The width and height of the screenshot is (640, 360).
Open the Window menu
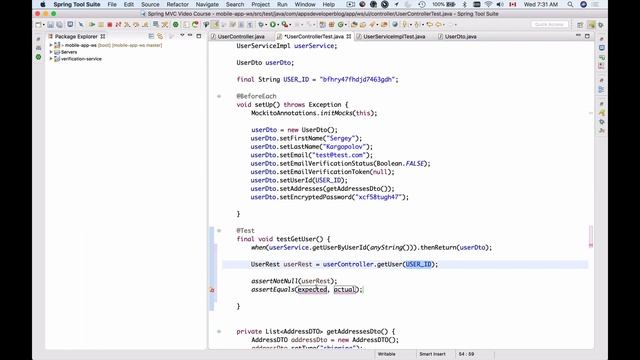(x=305, y=4)
